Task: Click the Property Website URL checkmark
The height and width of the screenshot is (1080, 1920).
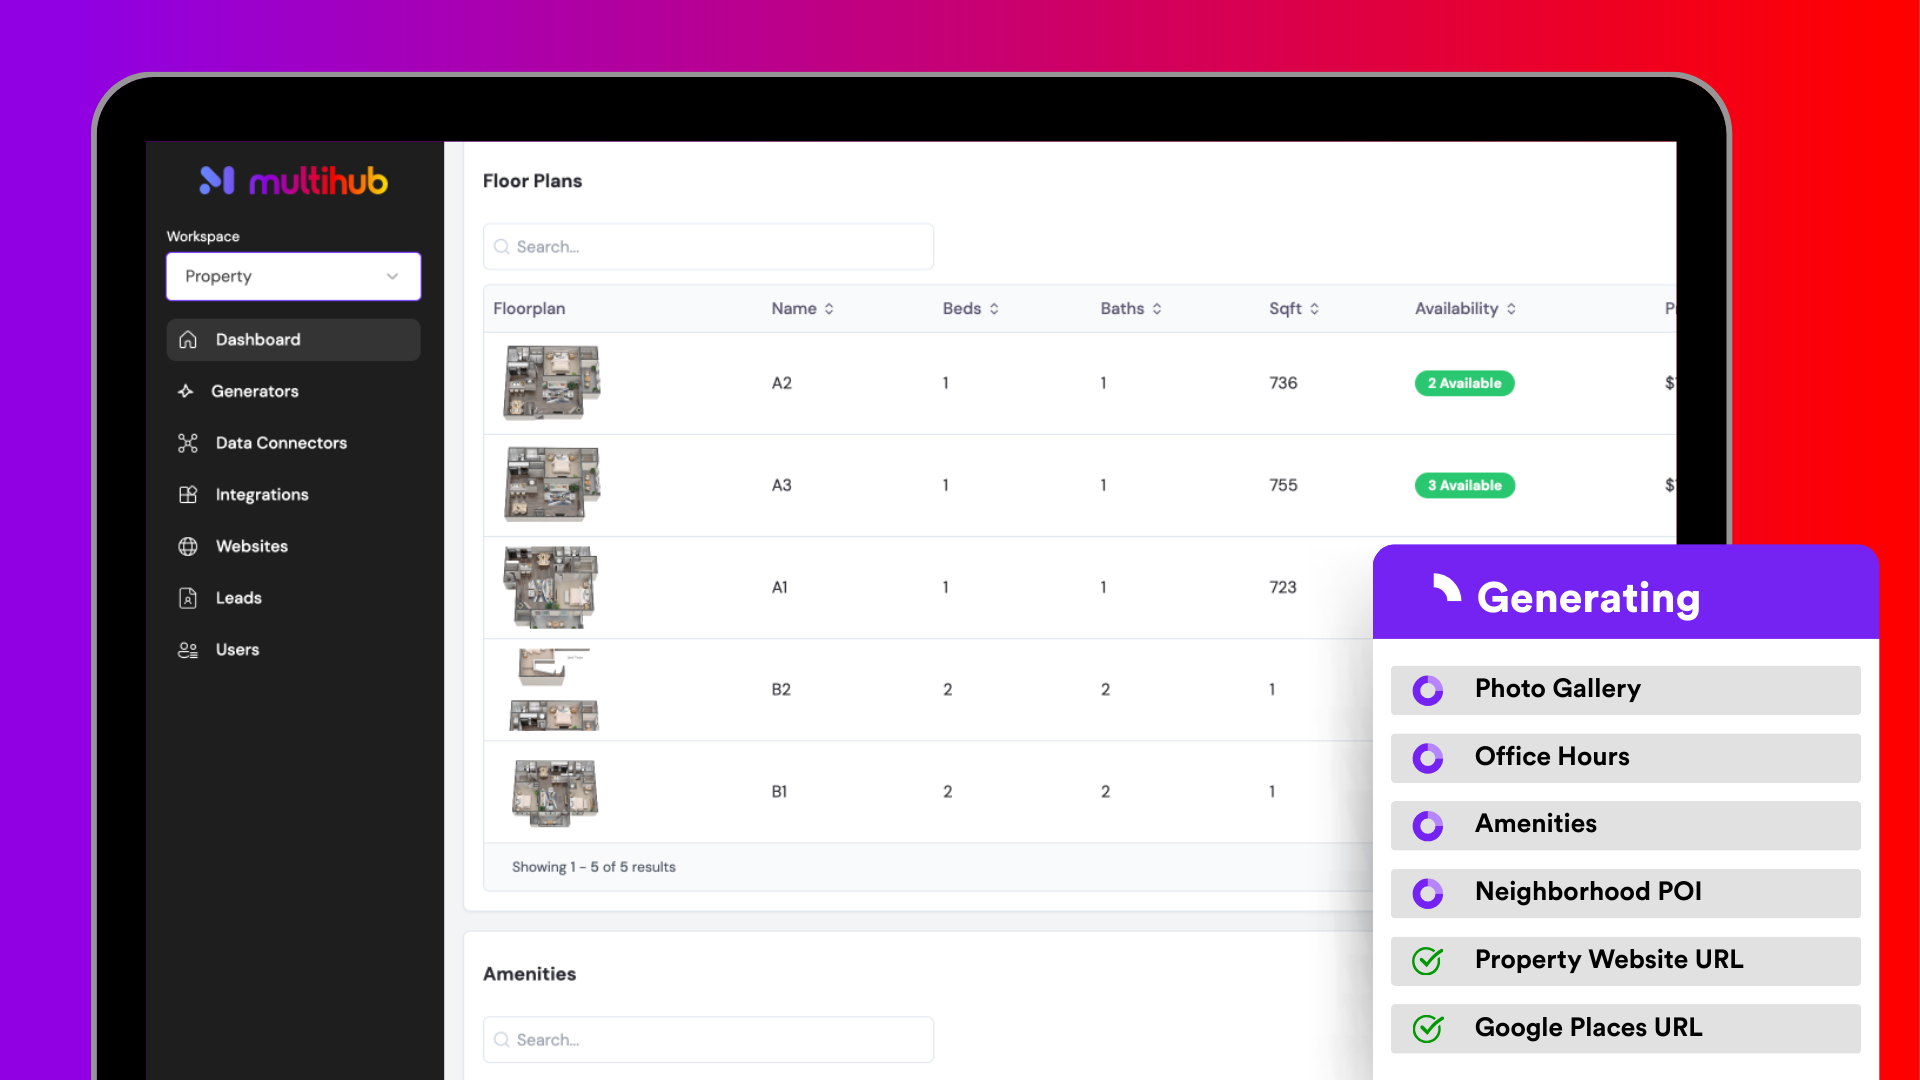Action: [x=1427, y=961]
